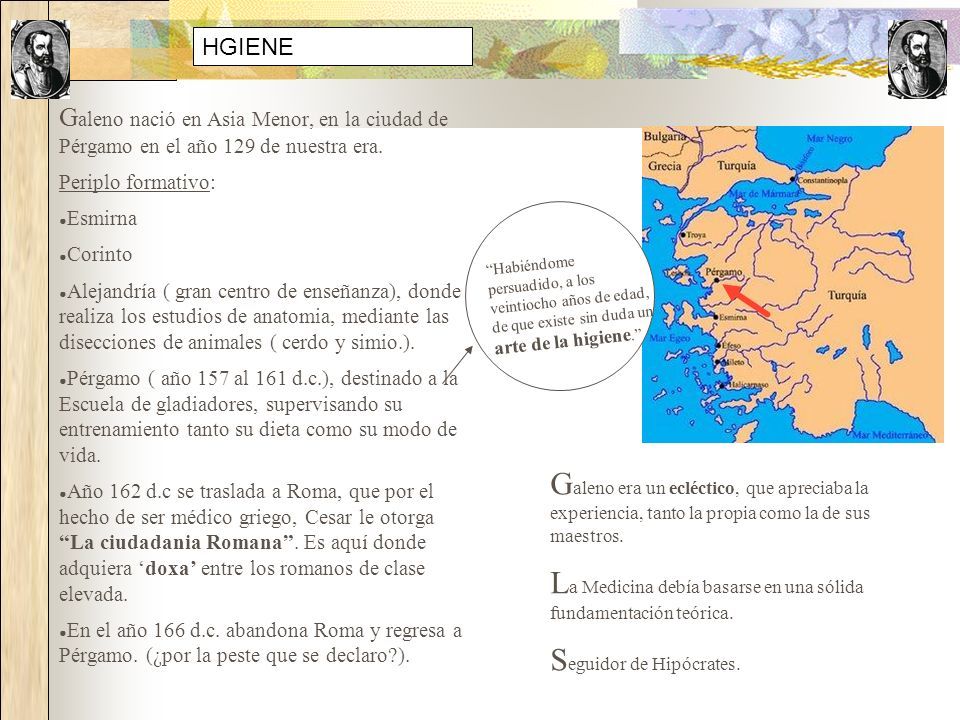The image size is (960, 720).
Task: Click the 'Mar Mediterráneo' label on the map
Action: (890, 435)
